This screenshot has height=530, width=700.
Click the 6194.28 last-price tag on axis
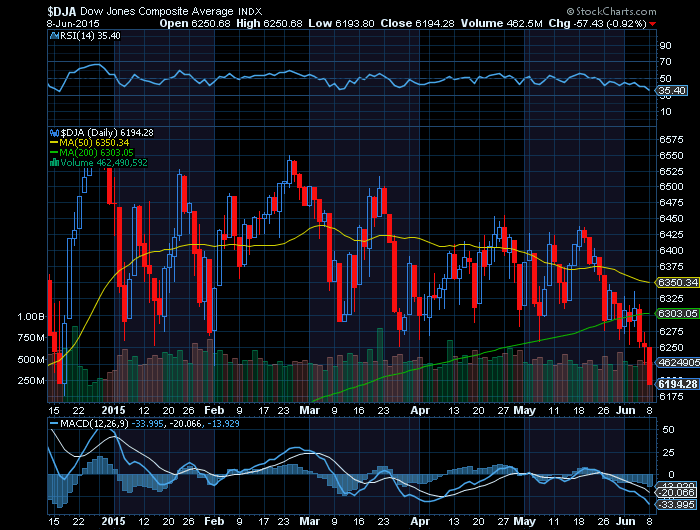(678, 384)
